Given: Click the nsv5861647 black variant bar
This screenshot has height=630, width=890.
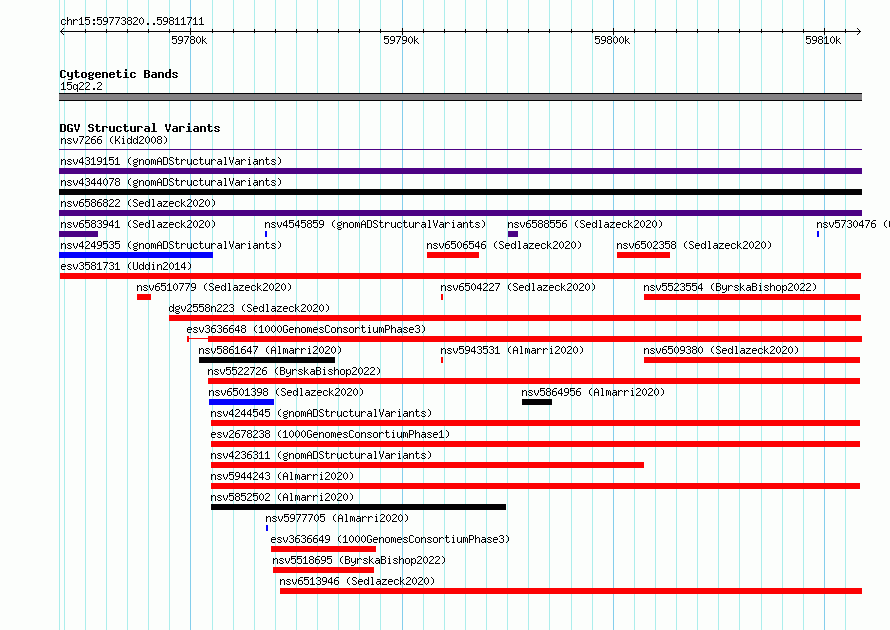Looking at the screenshot, I should click(267, 360).
